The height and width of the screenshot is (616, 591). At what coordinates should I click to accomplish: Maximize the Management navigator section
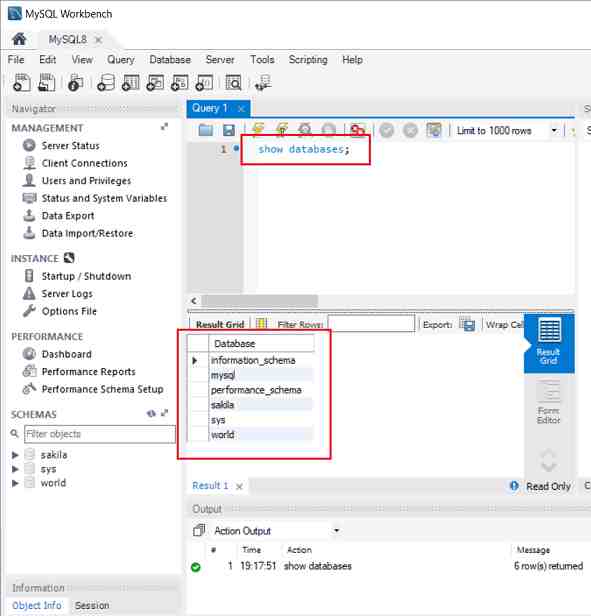click(165, 127)
